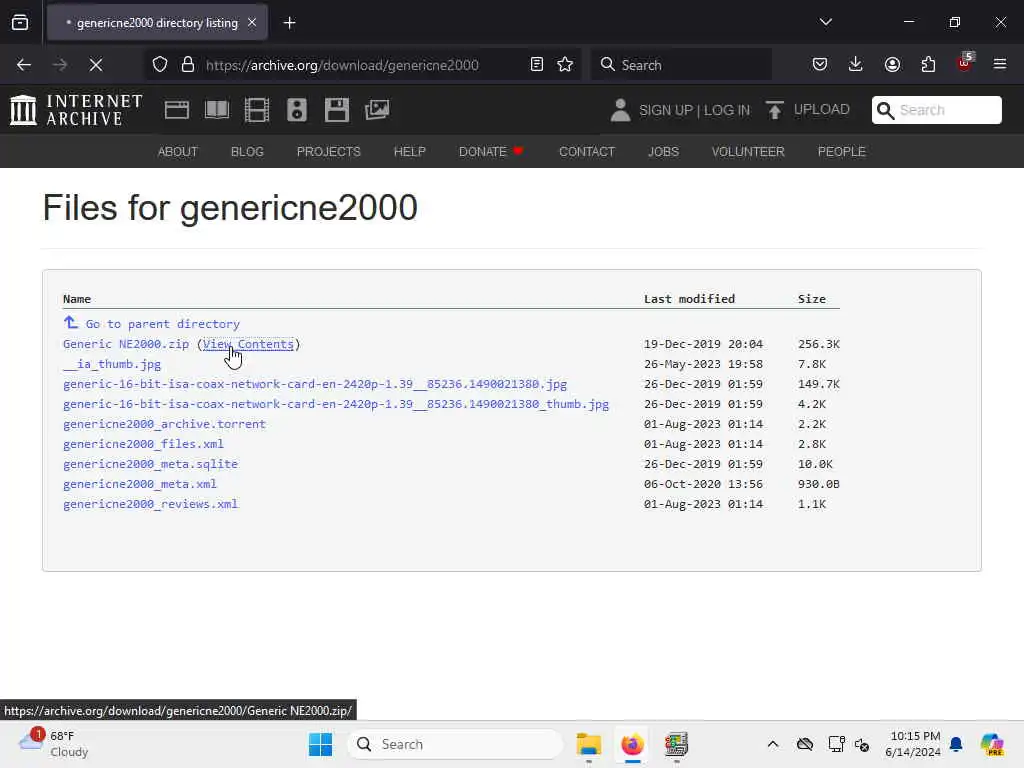Show the downloads panel
The image size is (1024, 768).
click(x=856, y=65)
